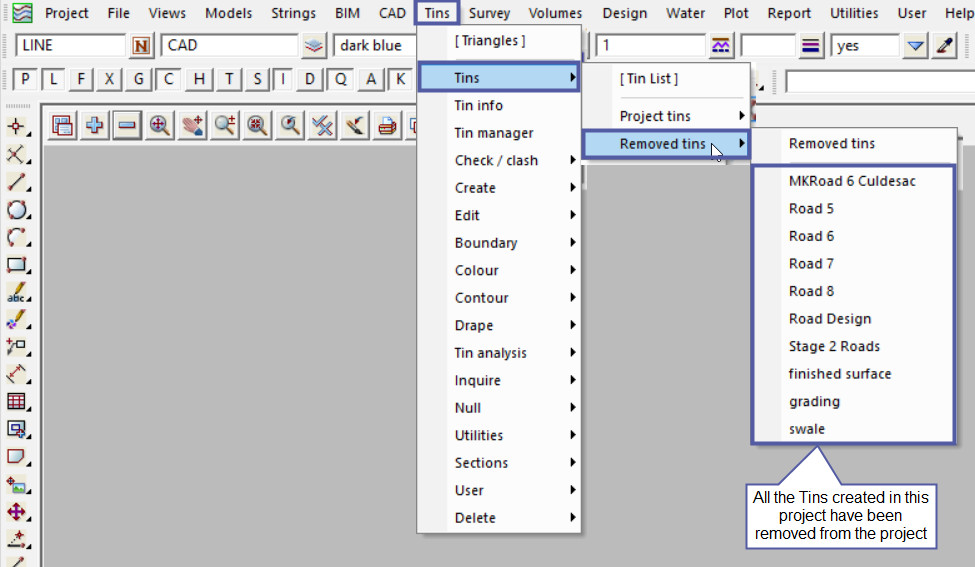Toggle the Q snap letter button
This screenshot has height=567, width=975.
[342, 80]
